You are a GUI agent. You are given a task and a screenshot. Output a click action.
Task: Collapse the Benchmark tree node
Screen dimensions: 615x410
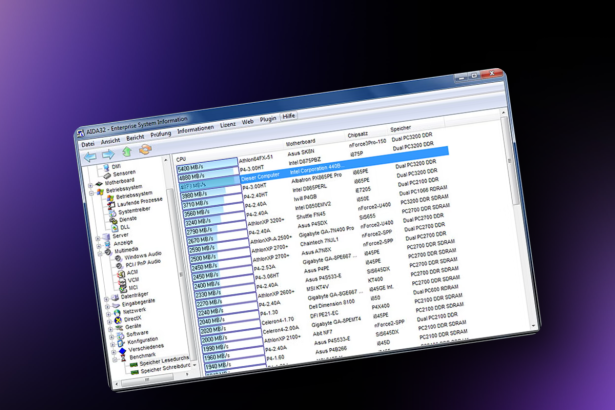click(115, 359)
